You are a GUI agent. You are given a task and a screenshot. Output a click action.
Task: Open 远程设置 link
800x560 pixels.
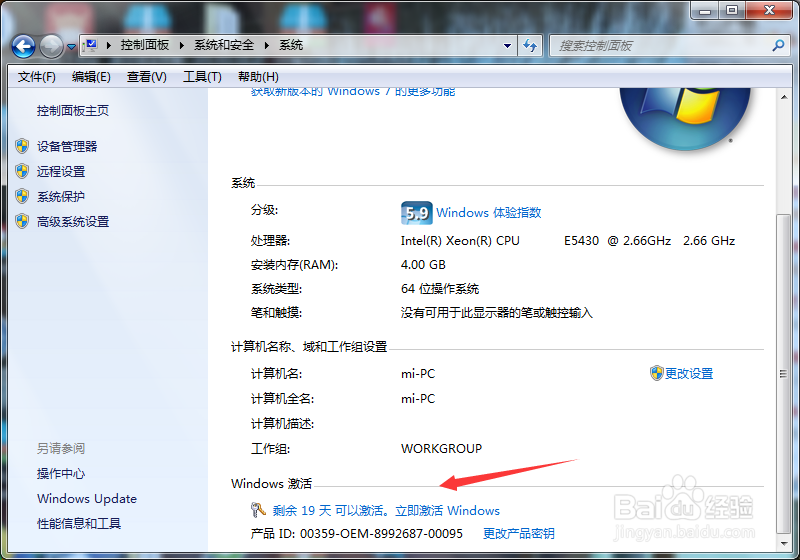coord(61,171)
